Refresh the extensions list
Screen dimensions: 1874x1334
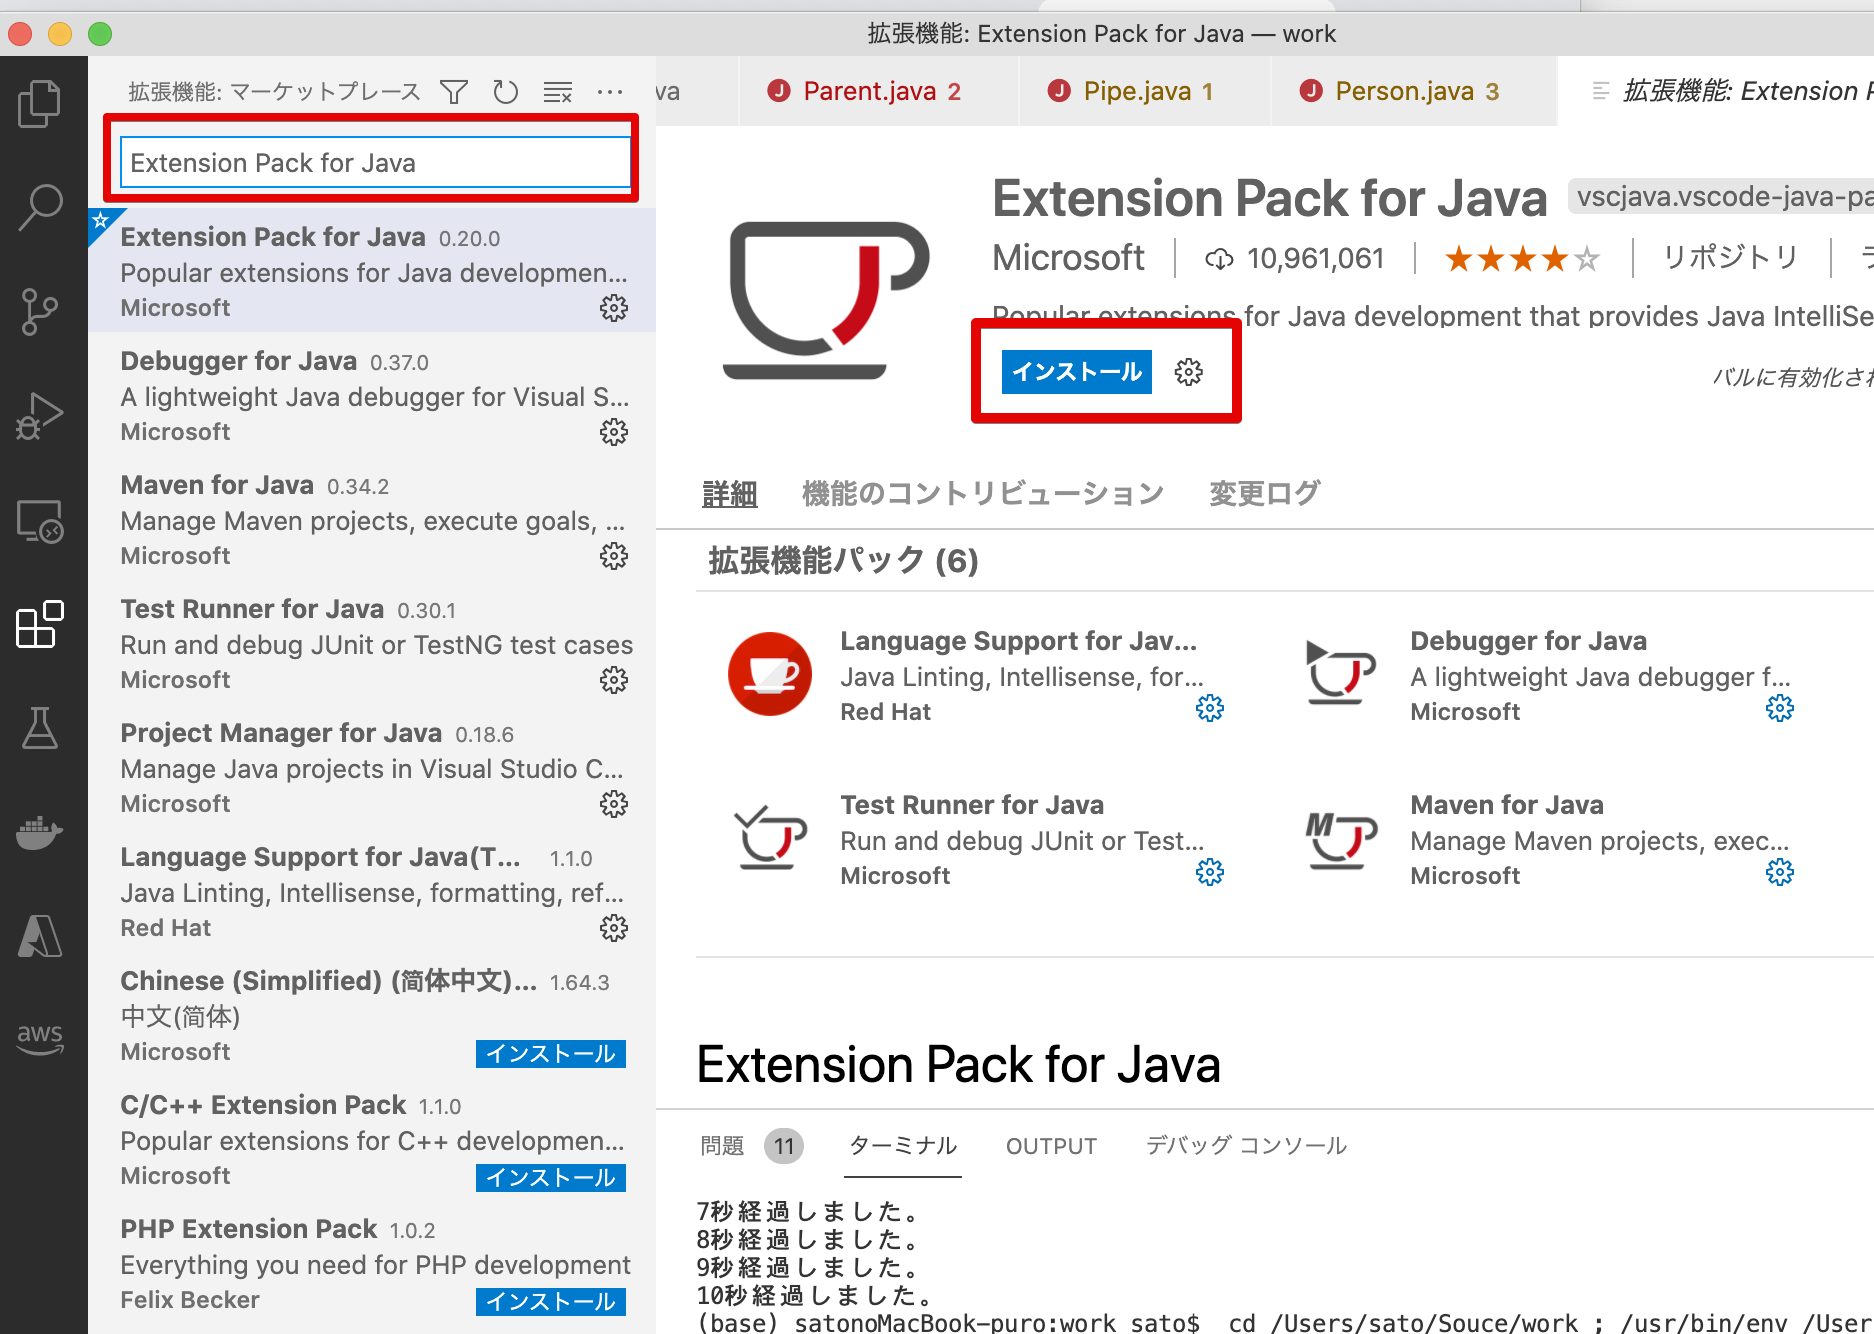506,91
